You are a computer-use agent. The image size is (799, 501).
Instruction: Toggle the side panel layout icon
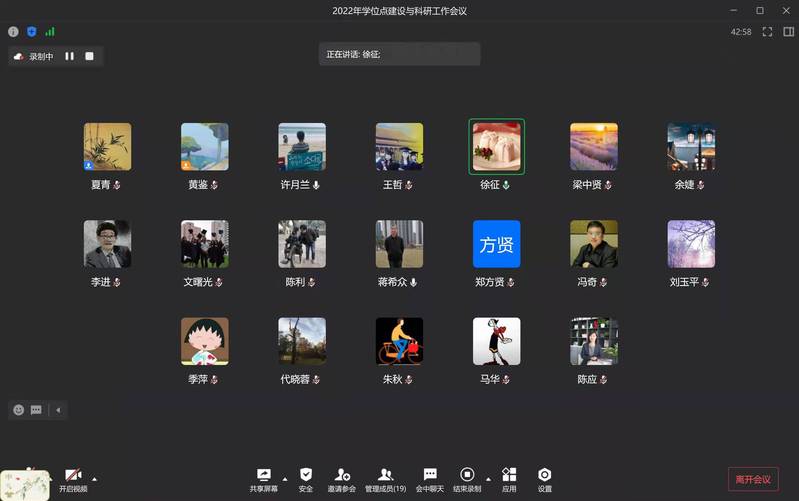[x=788, y=32]
